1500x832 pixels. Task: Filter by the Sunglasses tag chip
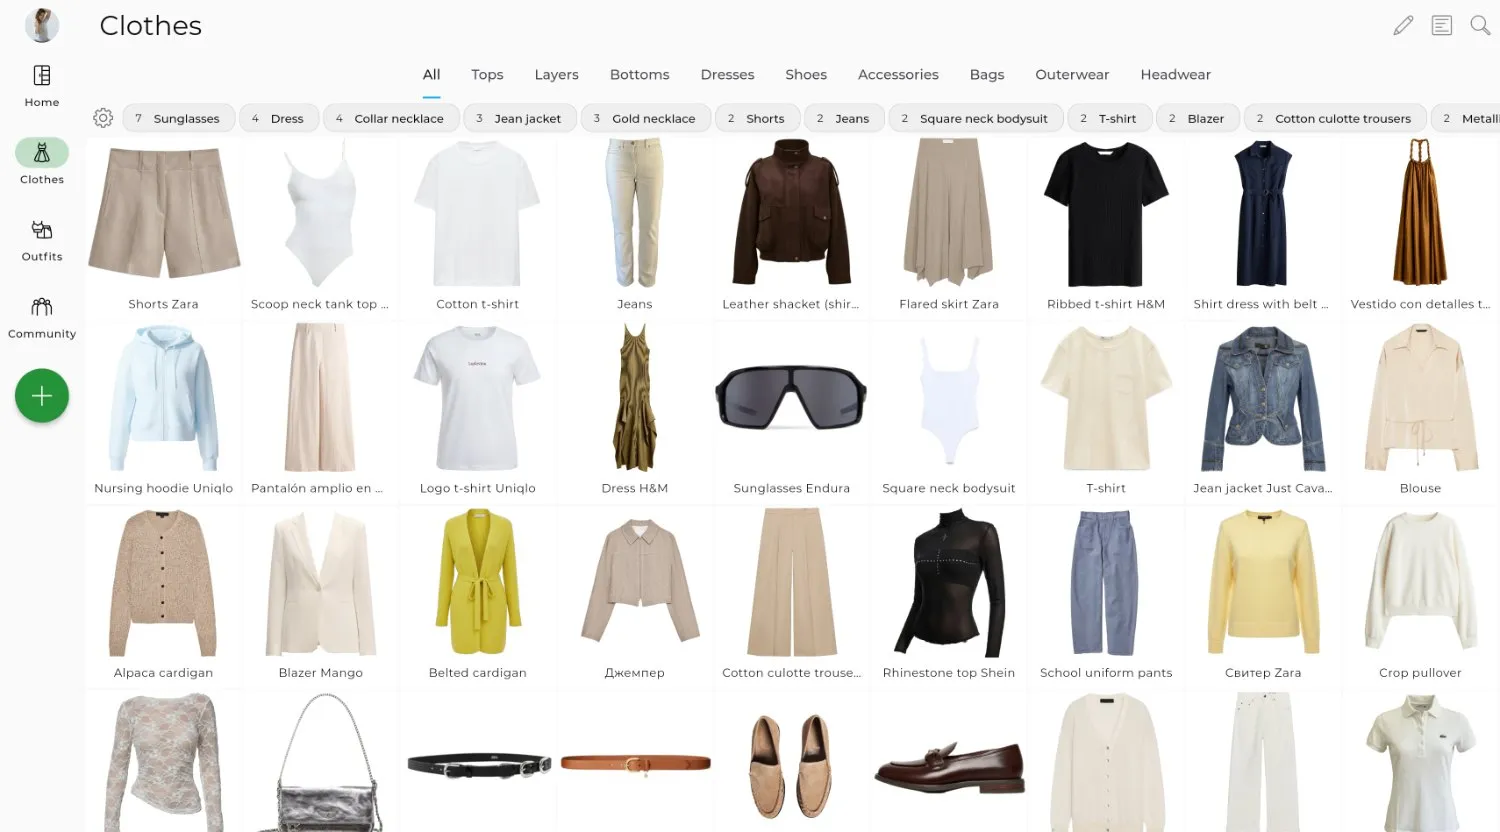tap(179, 118)
